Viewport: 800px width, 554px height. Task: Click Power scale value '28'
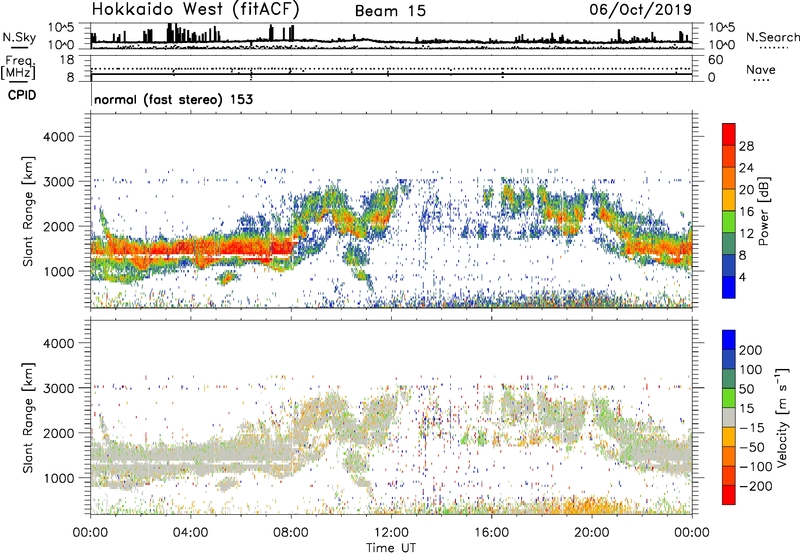point(746,146)
